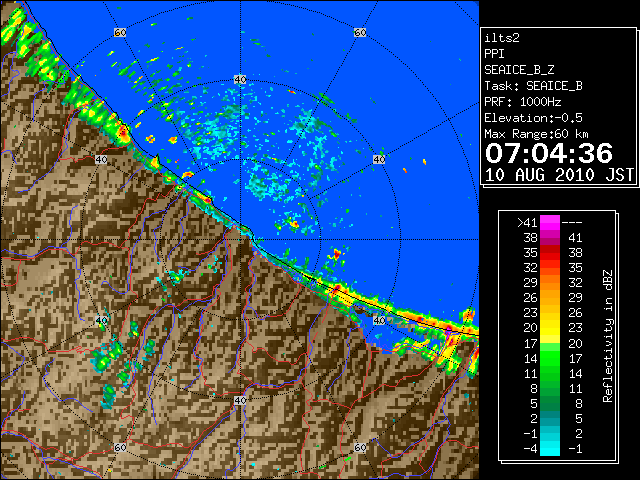Click the 'Elevation:-0.5' text

pyautogui.click(x=533, y=118)
